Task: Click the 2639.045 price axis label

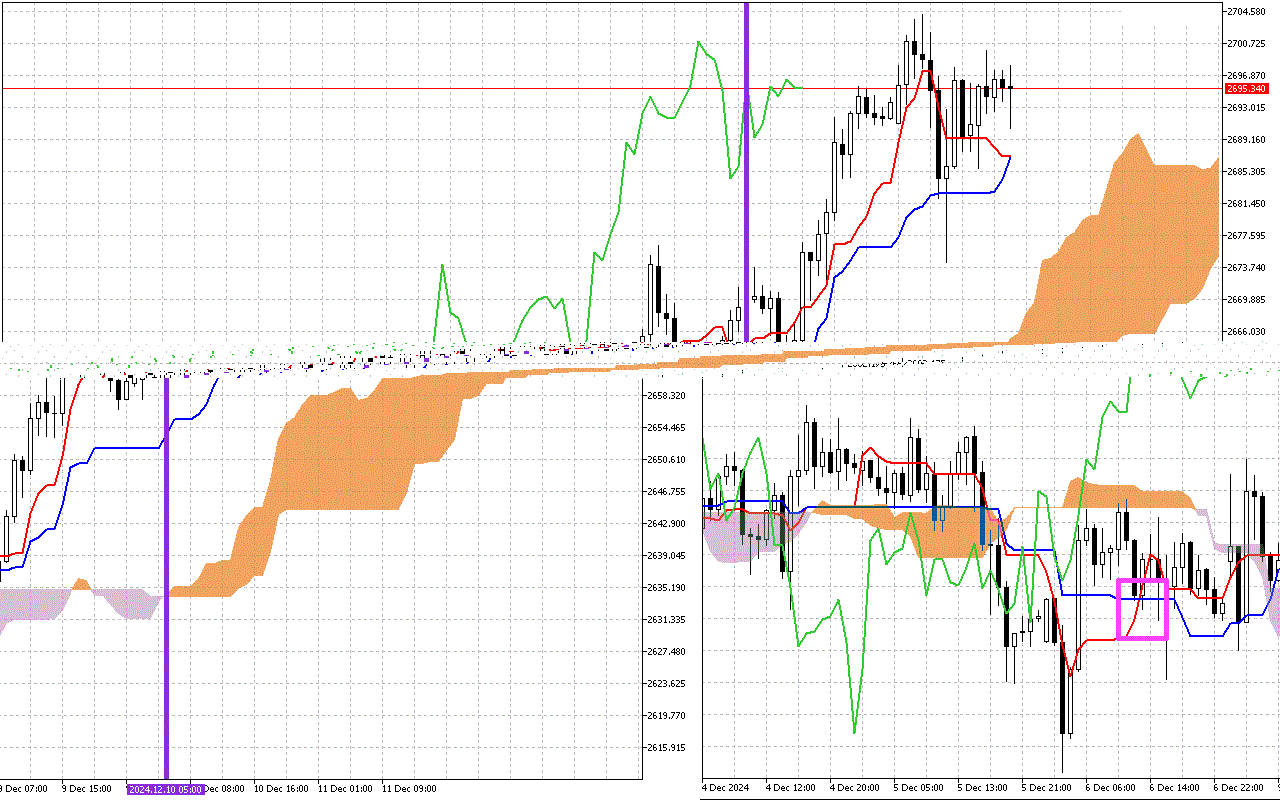Action: coord(666,556)
